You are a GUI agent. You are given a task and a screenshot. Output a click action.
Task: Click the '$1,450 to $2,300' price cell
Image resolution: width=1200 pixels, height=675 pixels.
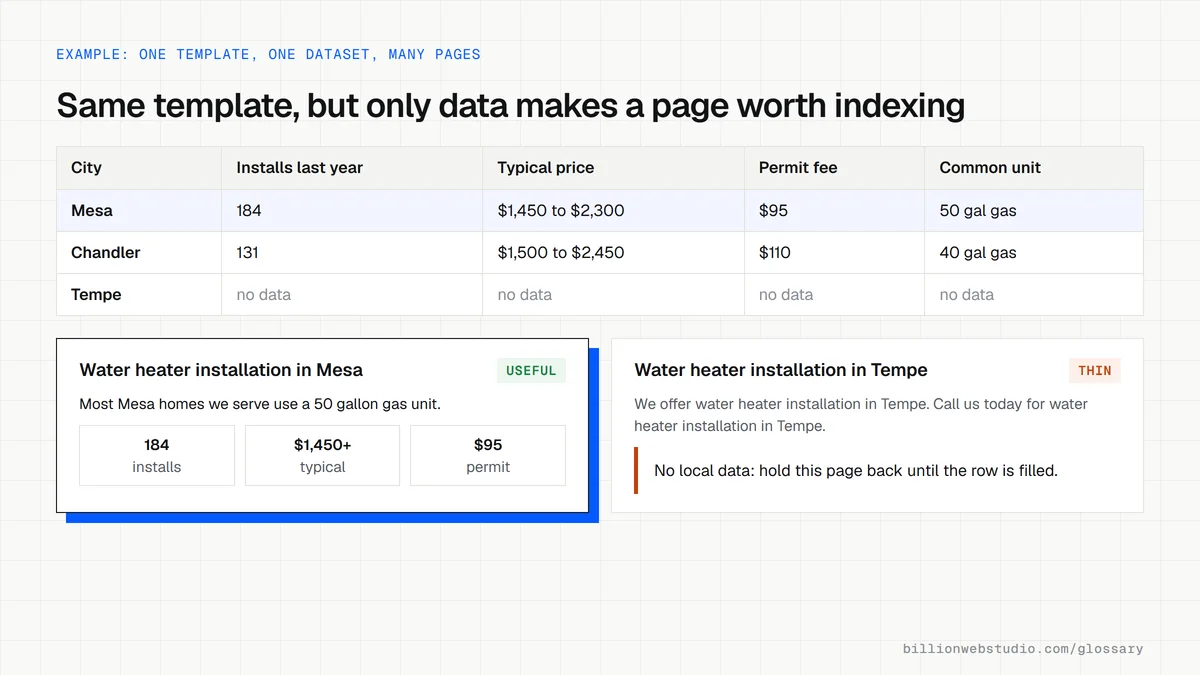coord(613,211)
